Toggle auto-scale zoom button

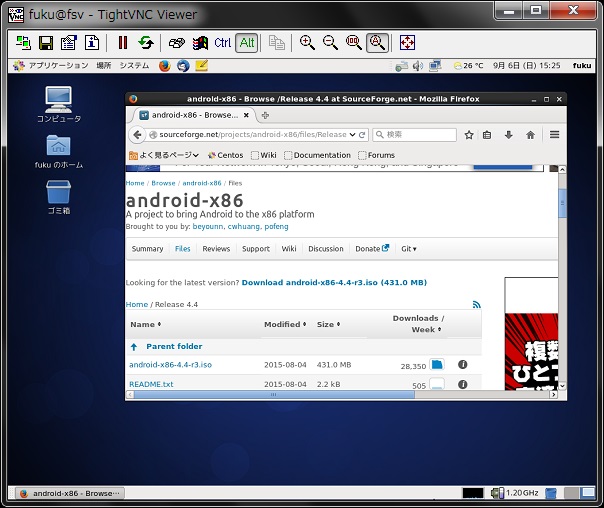click(377, 42)
